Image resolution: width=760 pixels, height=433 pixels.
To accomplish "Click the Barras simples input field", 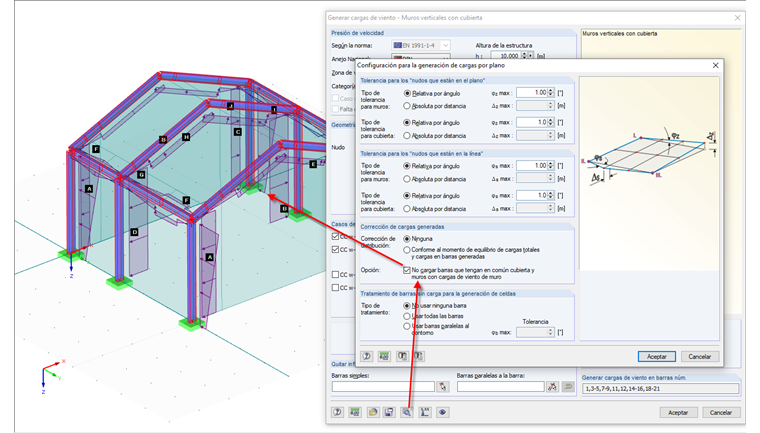I will 383,387.
